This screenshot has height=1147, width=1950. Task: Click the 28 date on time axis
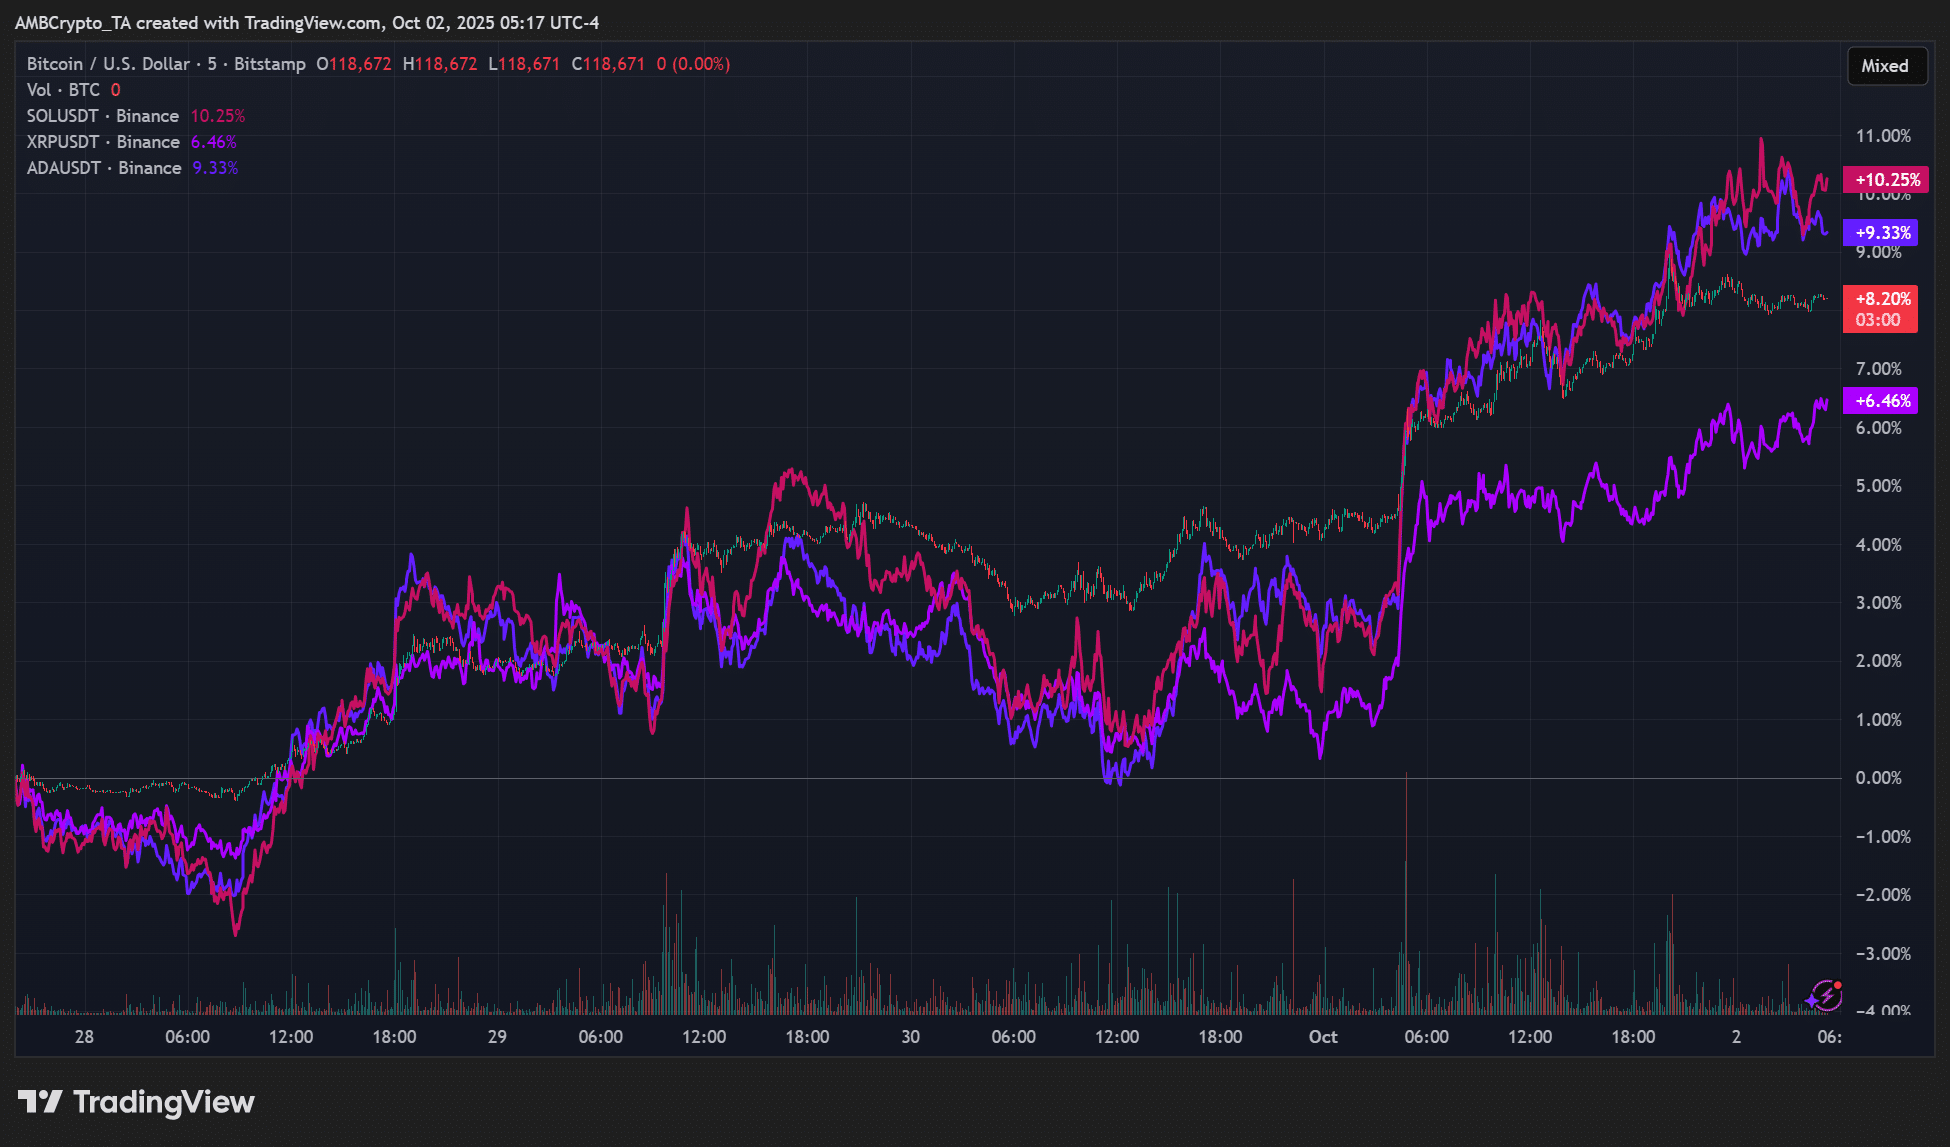coord(84,1037)
